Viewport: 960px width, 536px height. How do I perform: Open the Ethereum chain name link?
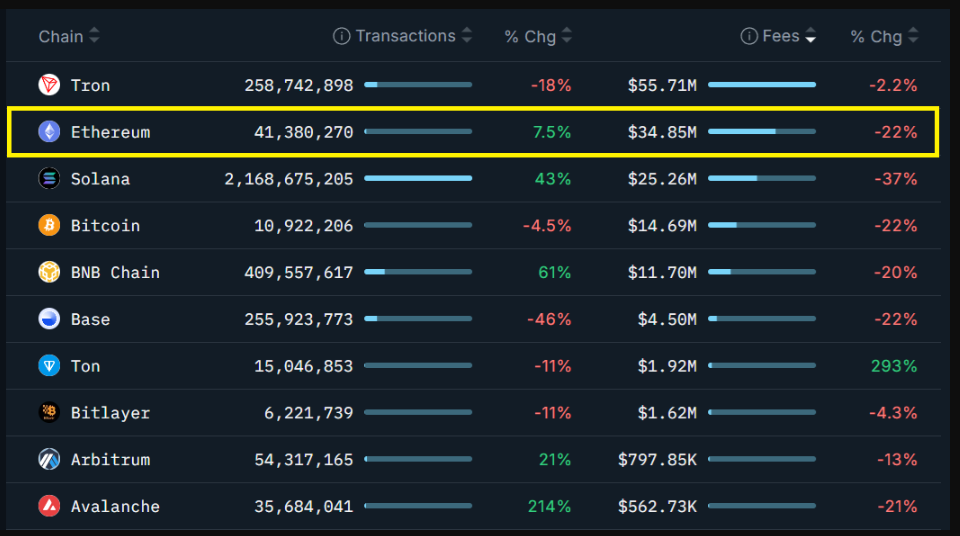coord(110,132)
